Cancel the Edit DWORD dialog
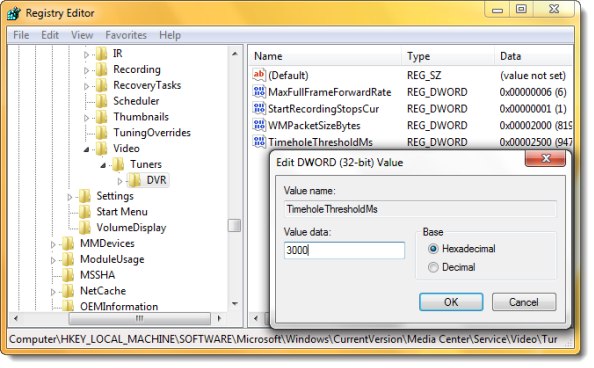The height and width of the screenshot is (368, 594). coord(524,302)
